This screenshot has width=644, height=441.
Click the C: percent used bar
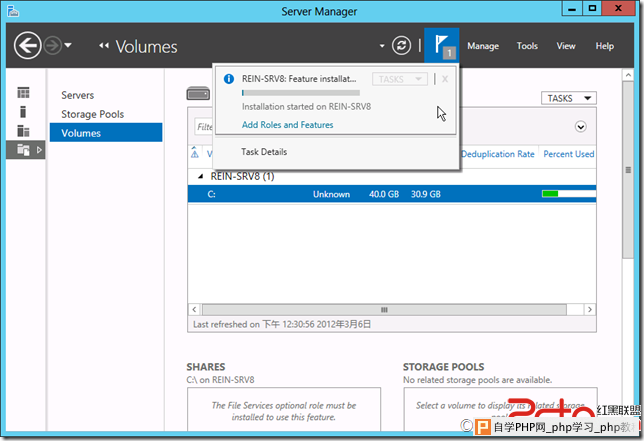click(568, 194)
